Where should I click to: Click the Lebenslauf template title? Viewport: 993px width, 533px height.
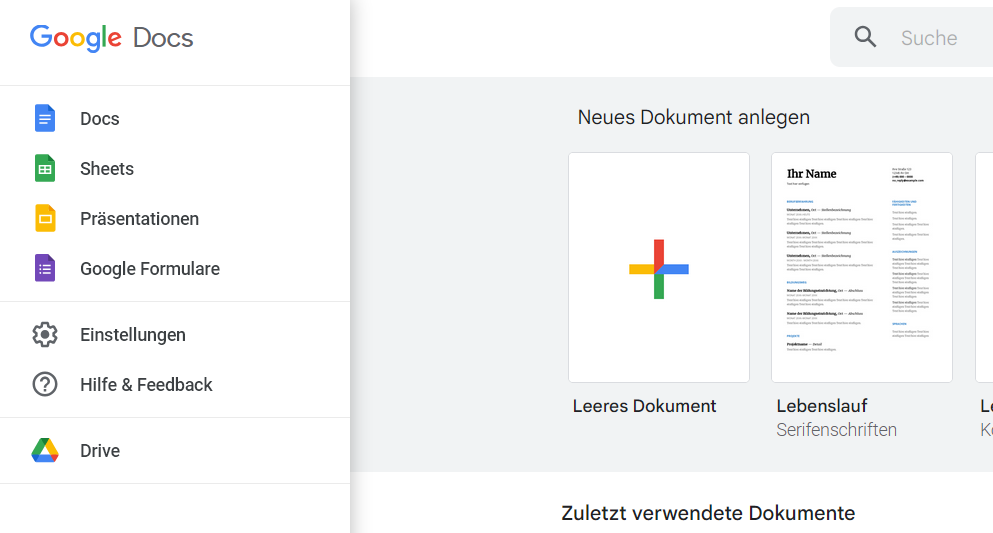[821, 406]
